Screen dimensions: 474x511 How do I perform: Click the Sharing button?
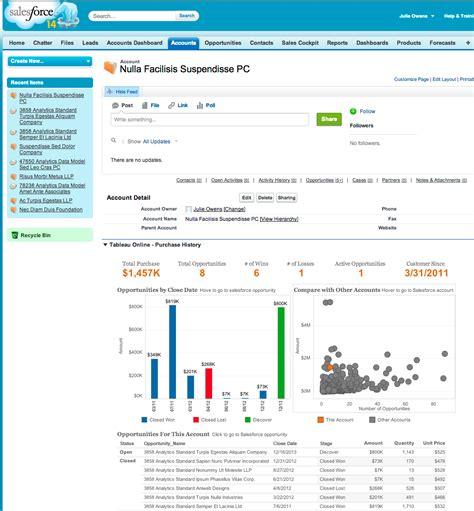287,198
